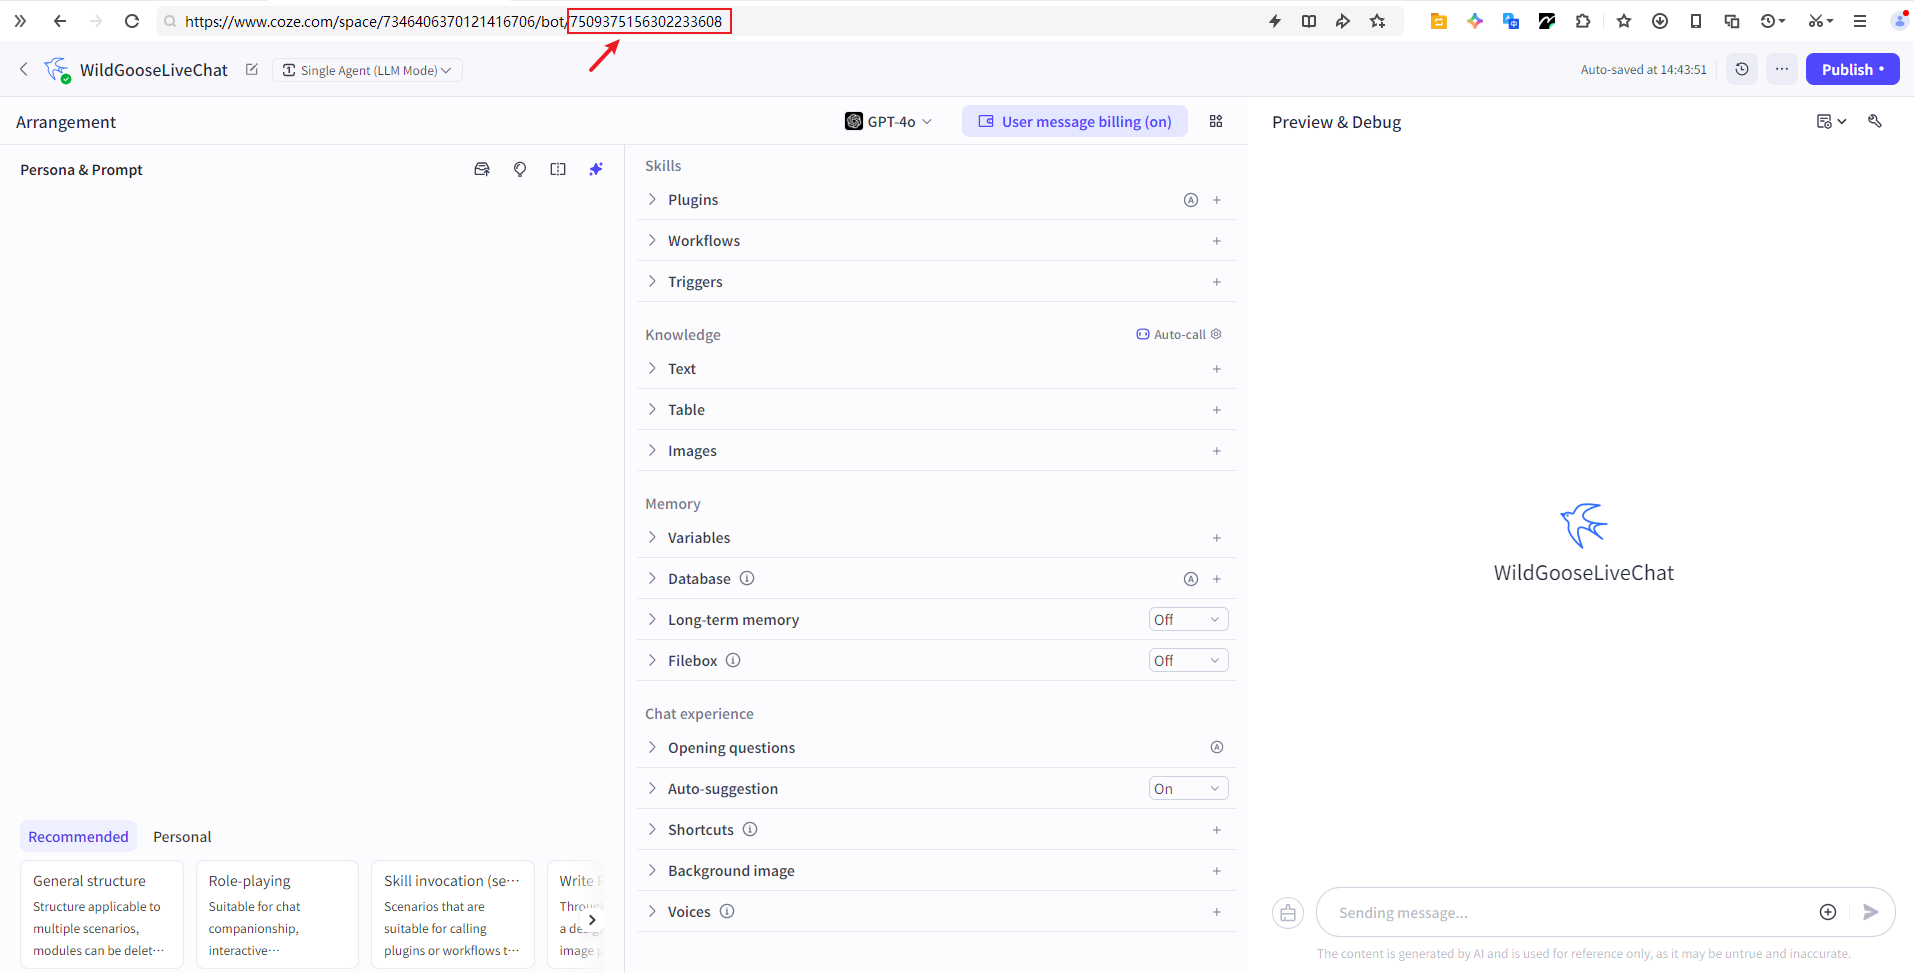Open the Auto-call knowledge settings
1914x973 pixels.
[x=1179, y=335]
